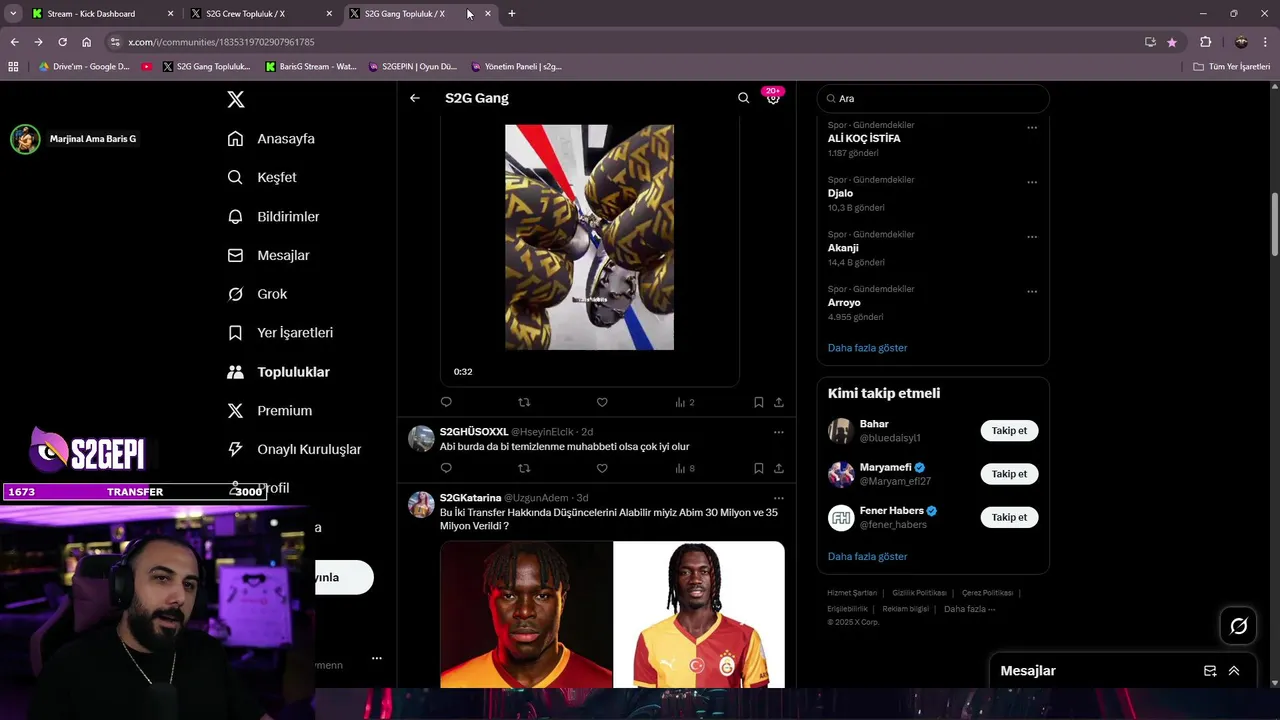Follow Fener Habers with Takip et
This screenshot has height=720, width=1280.
pyautogui.click(x=1009, y=517)
